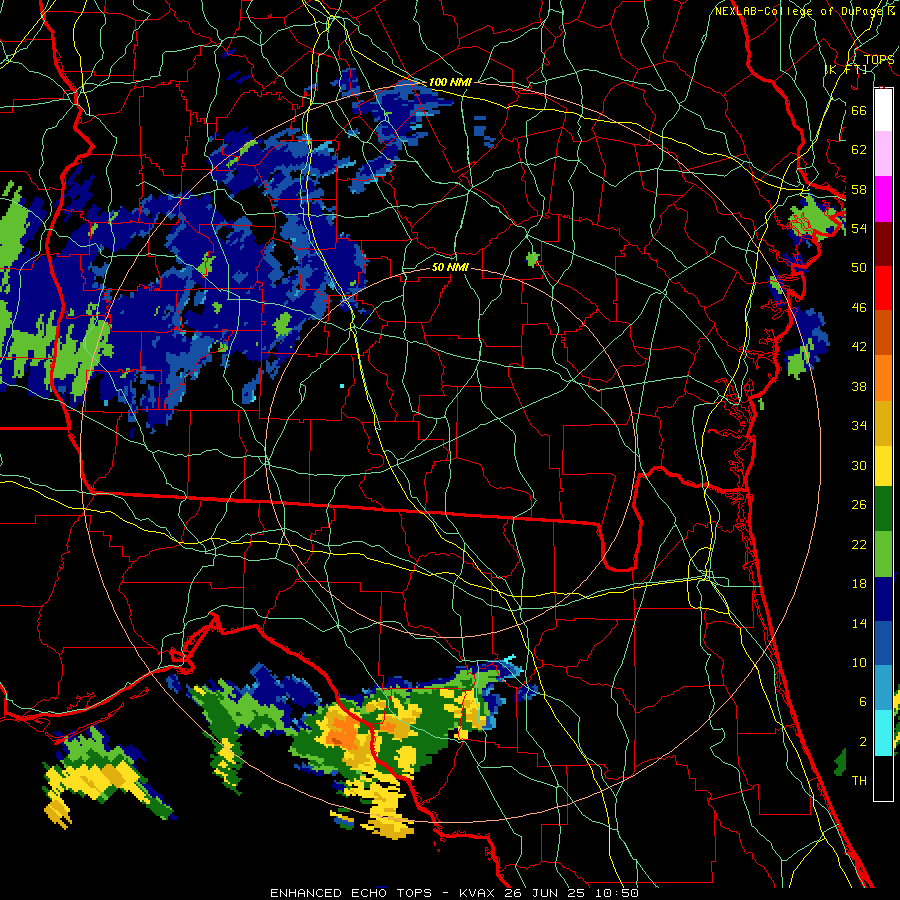Click the '100 NMI' range ring label
Image resolution: width=900 pixels, height=900 pixels.
tap(450, 82)
